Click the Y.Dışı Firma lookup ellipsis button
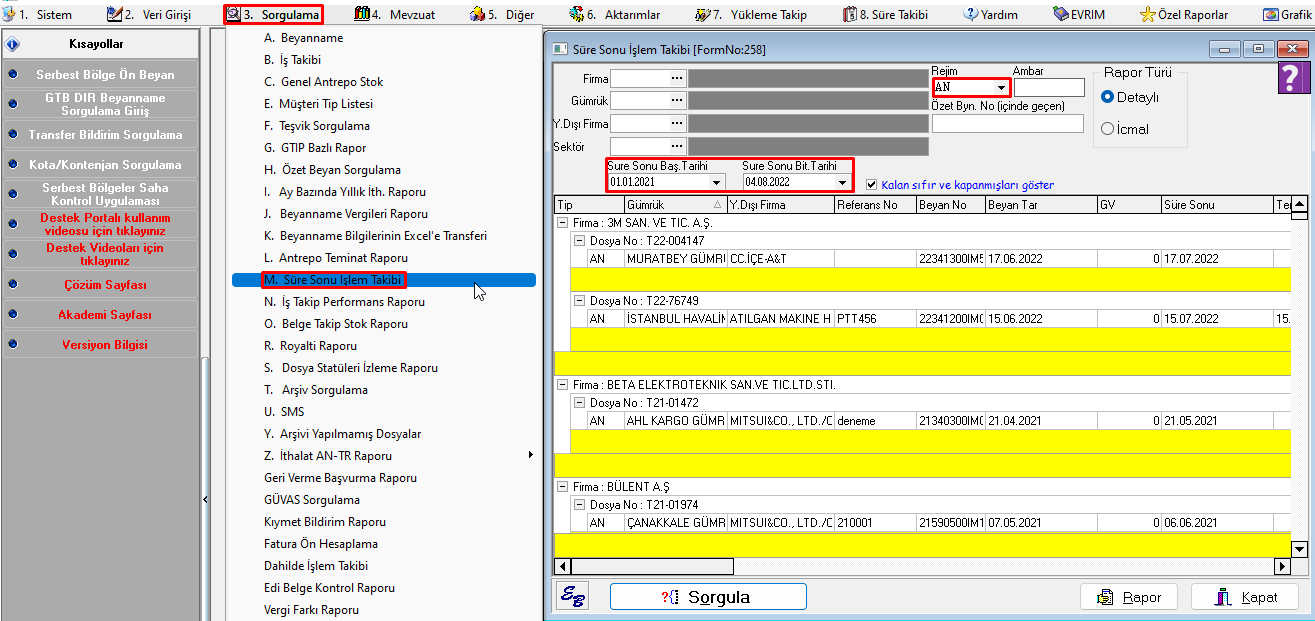Screen dimensions: 1315x621 pyautogui.click(x=677, y=124)
